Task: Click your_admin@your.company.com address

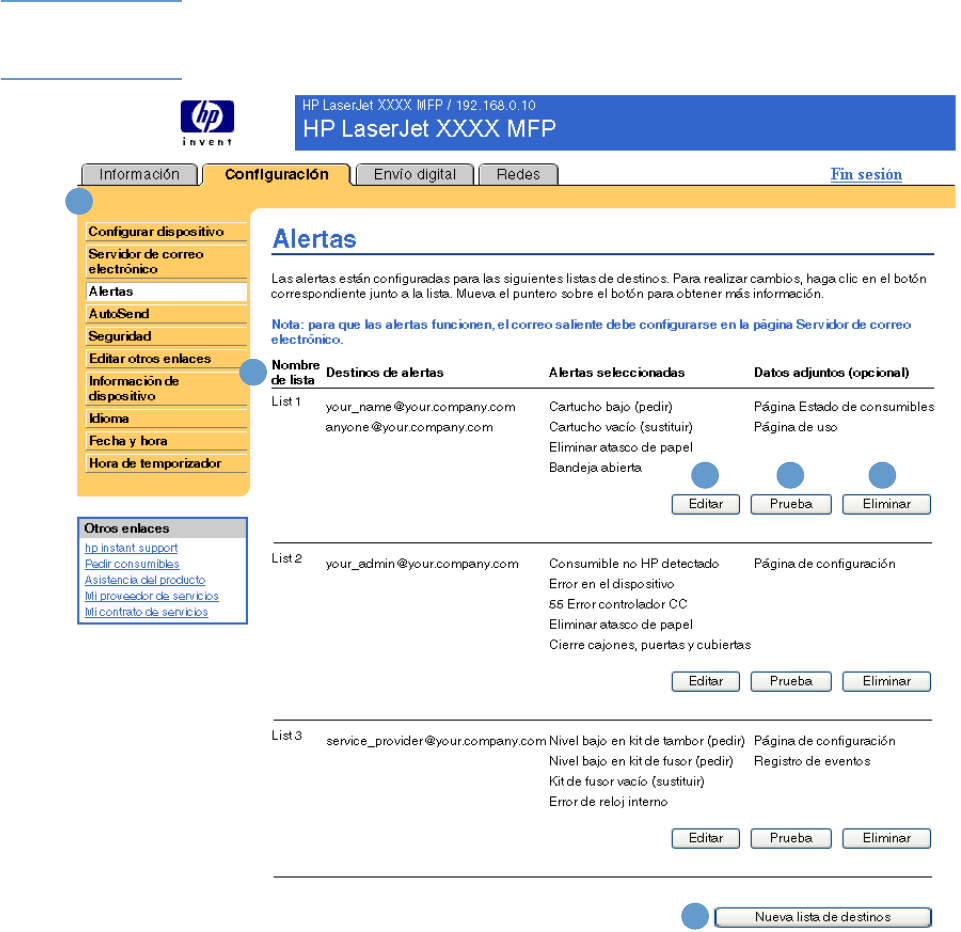Action: tap(422, 564)
